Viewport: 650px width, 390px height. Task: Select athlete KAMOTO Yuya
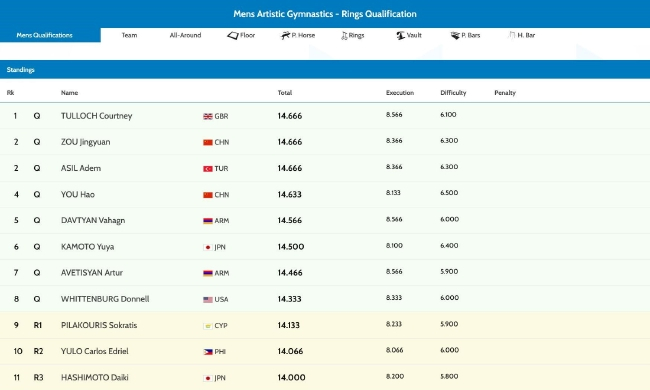[x=87, y=247]
